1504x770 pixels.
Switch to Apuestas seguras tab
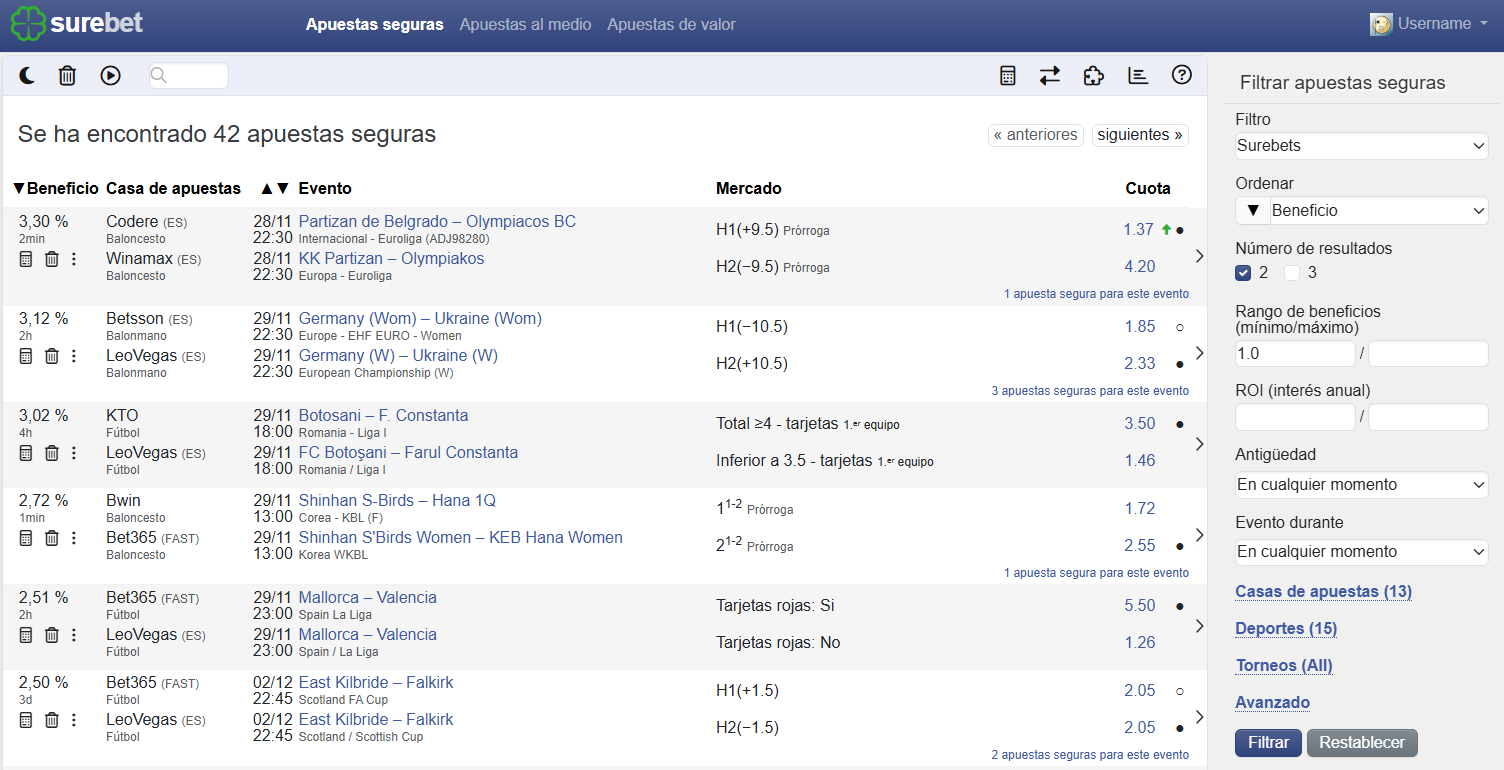pyautogui.click(x=375, y=24)
